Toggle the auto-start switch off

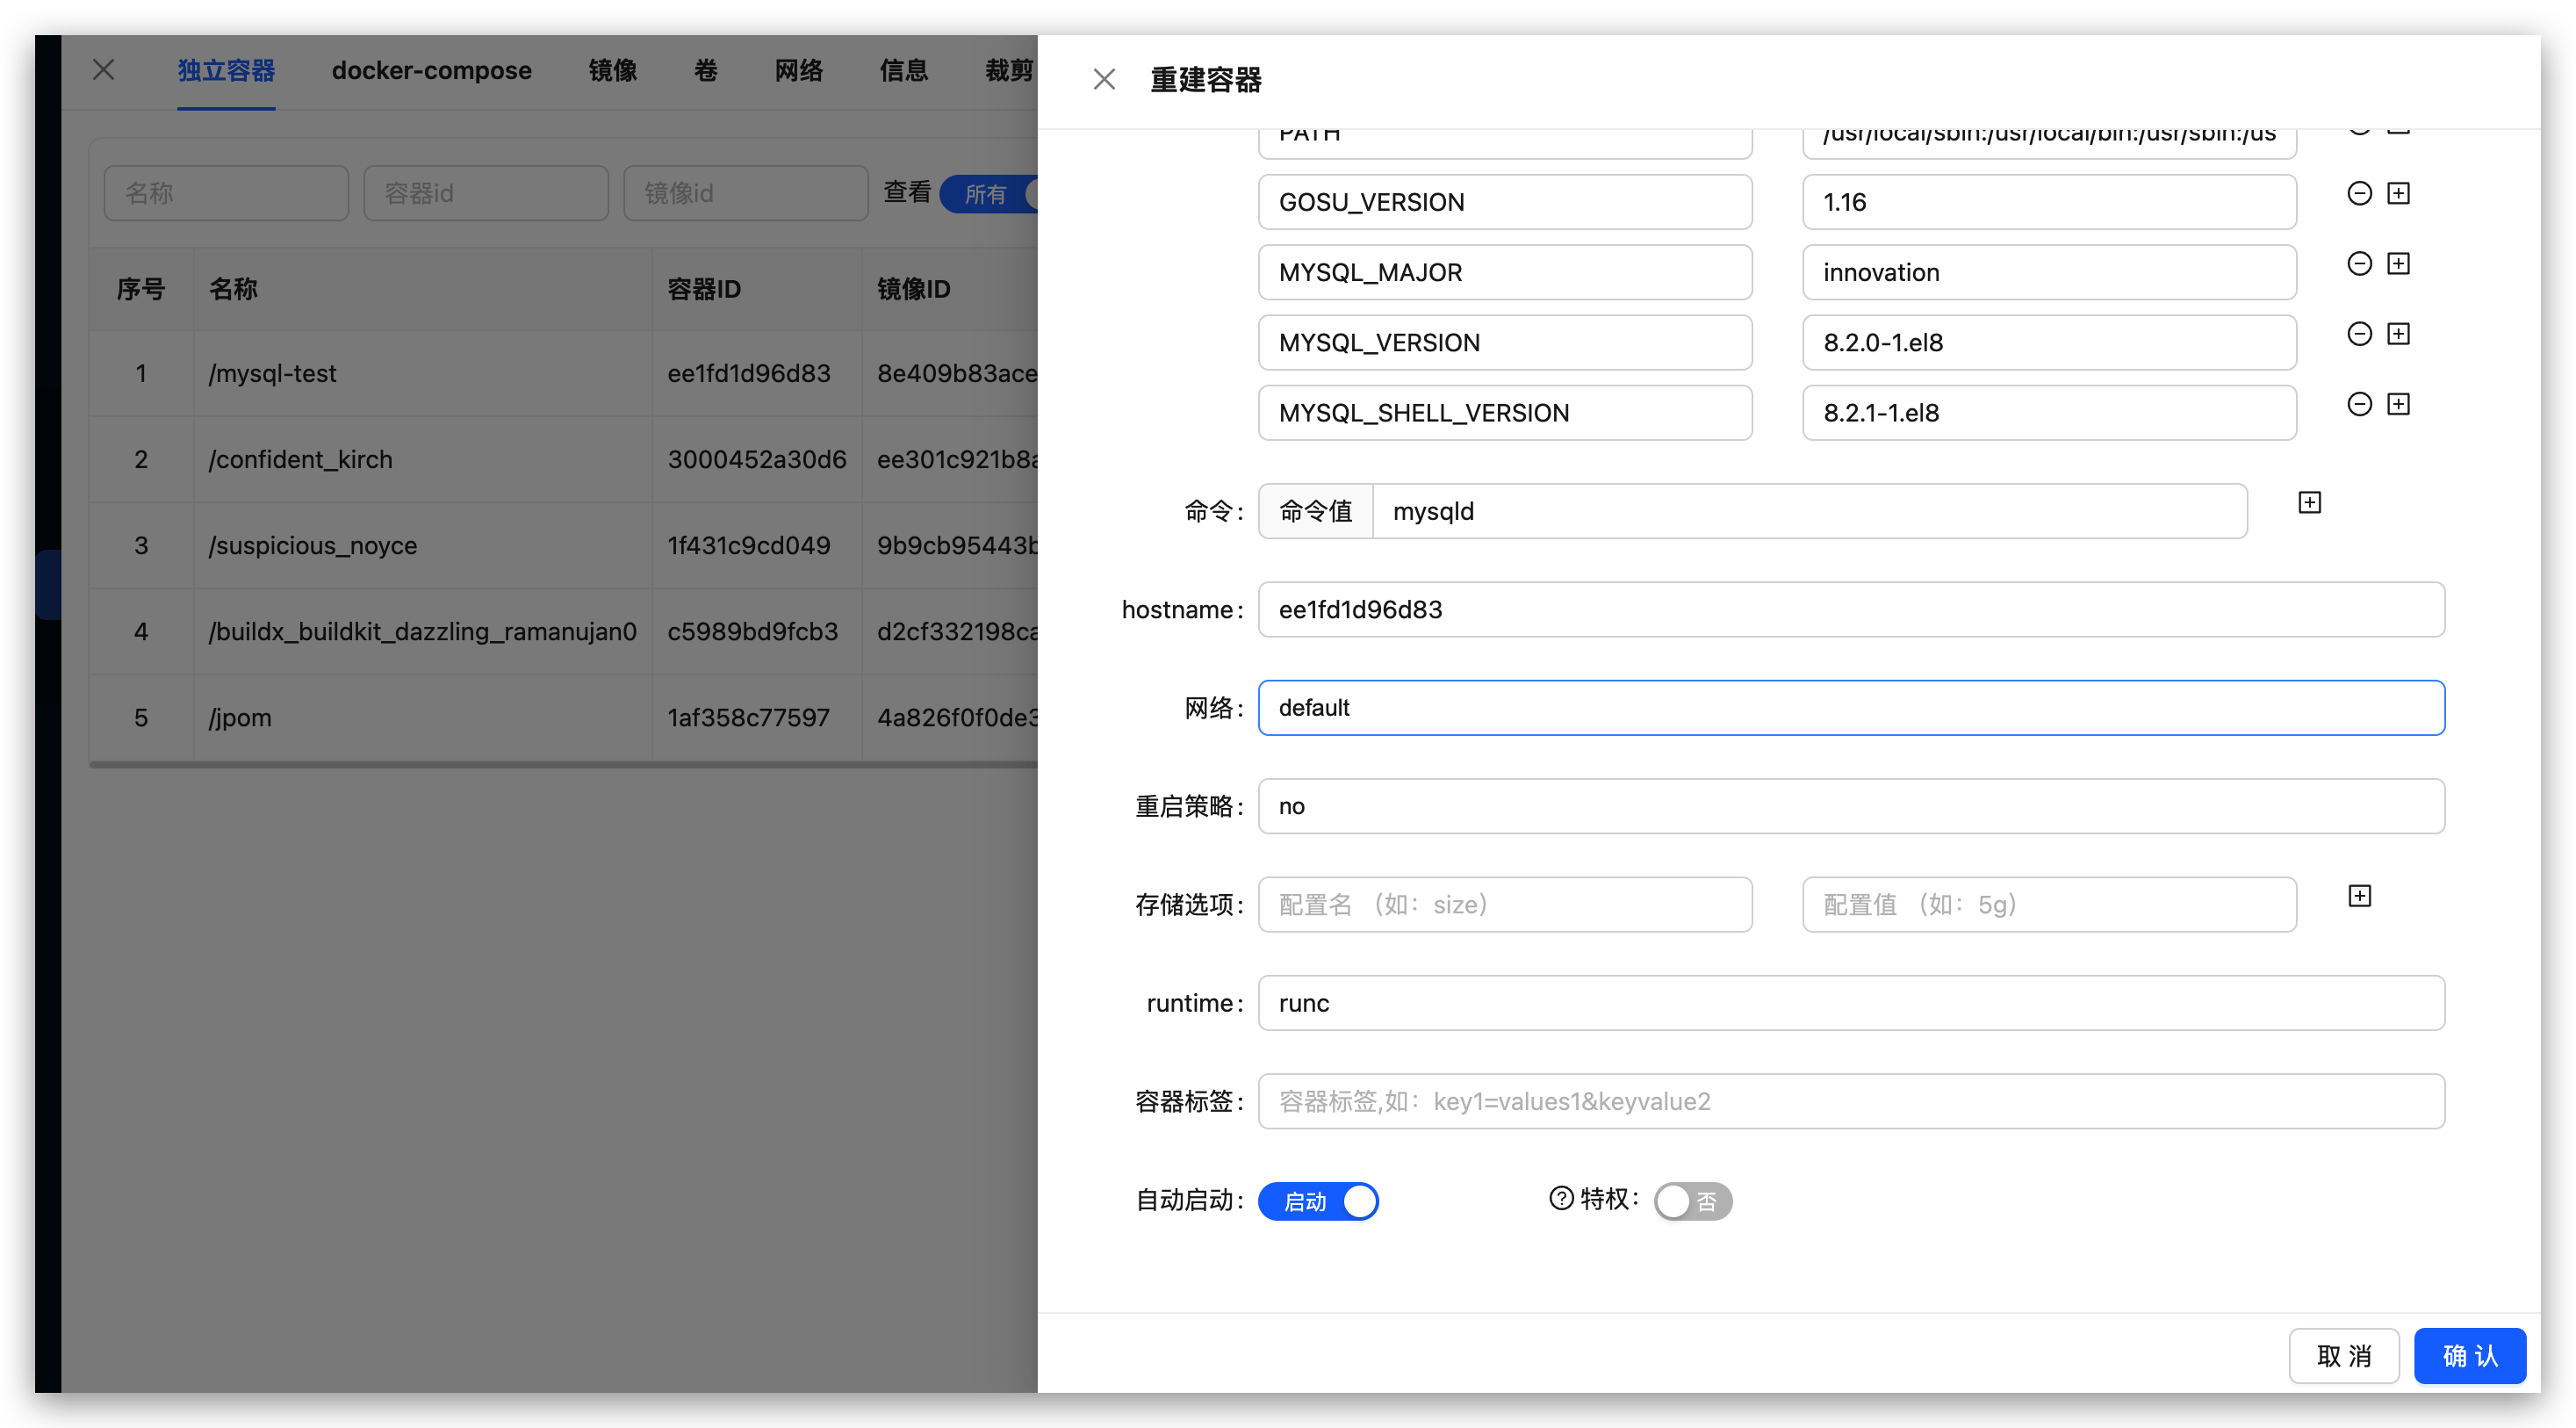(1317, 1201)
